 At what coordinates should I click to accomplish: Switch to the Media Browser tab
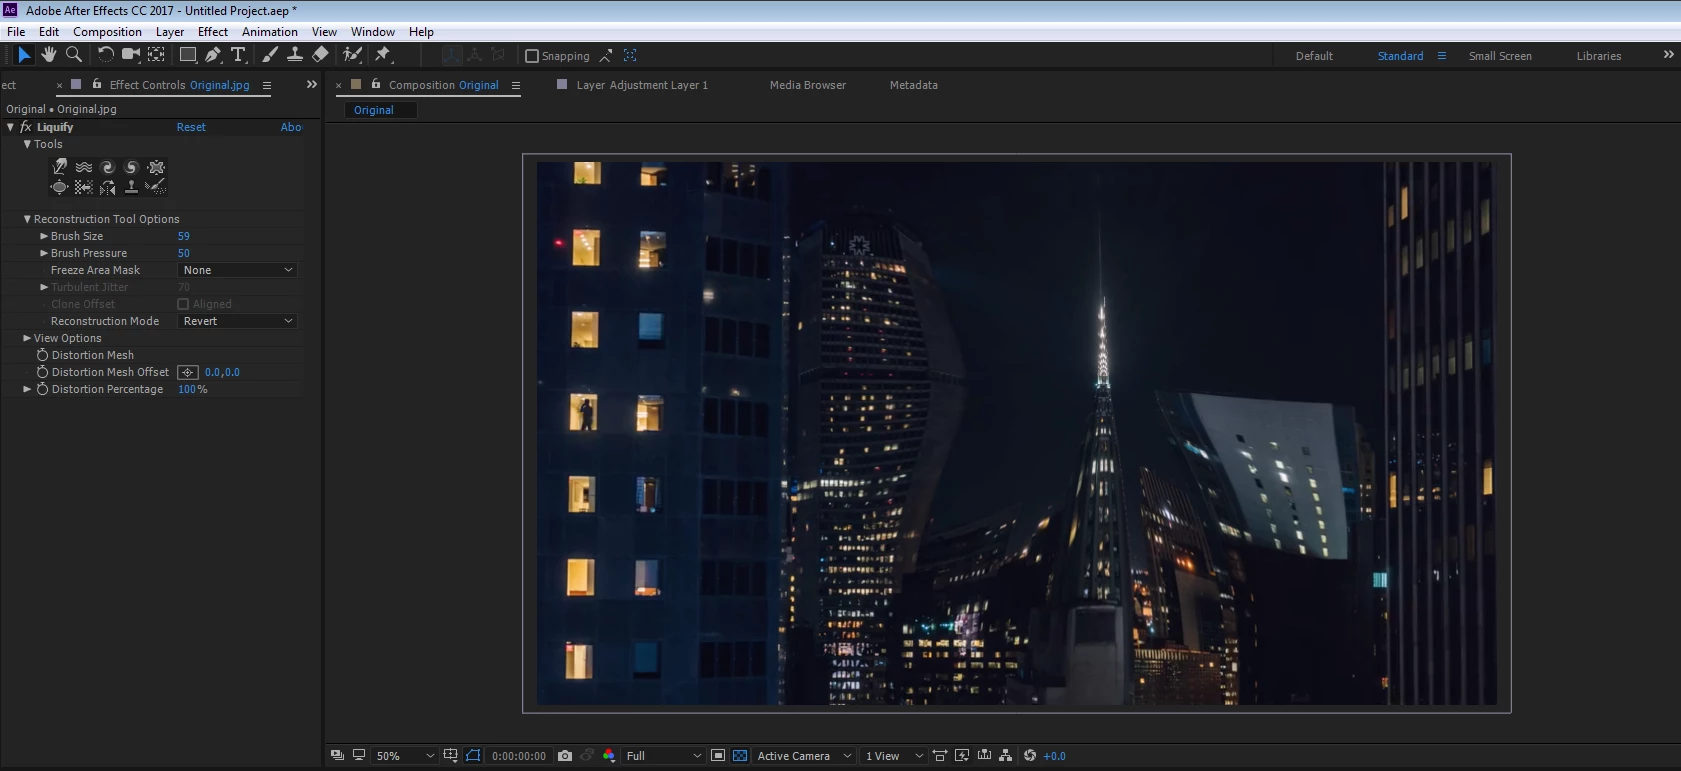807,85
